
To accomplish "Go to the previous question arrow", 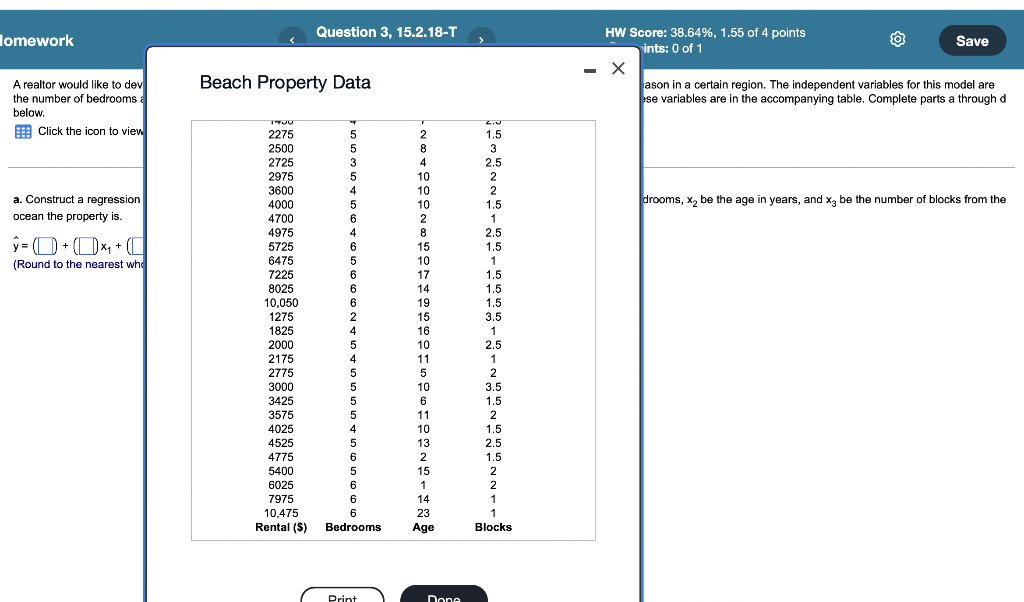I will coord(293,39).
